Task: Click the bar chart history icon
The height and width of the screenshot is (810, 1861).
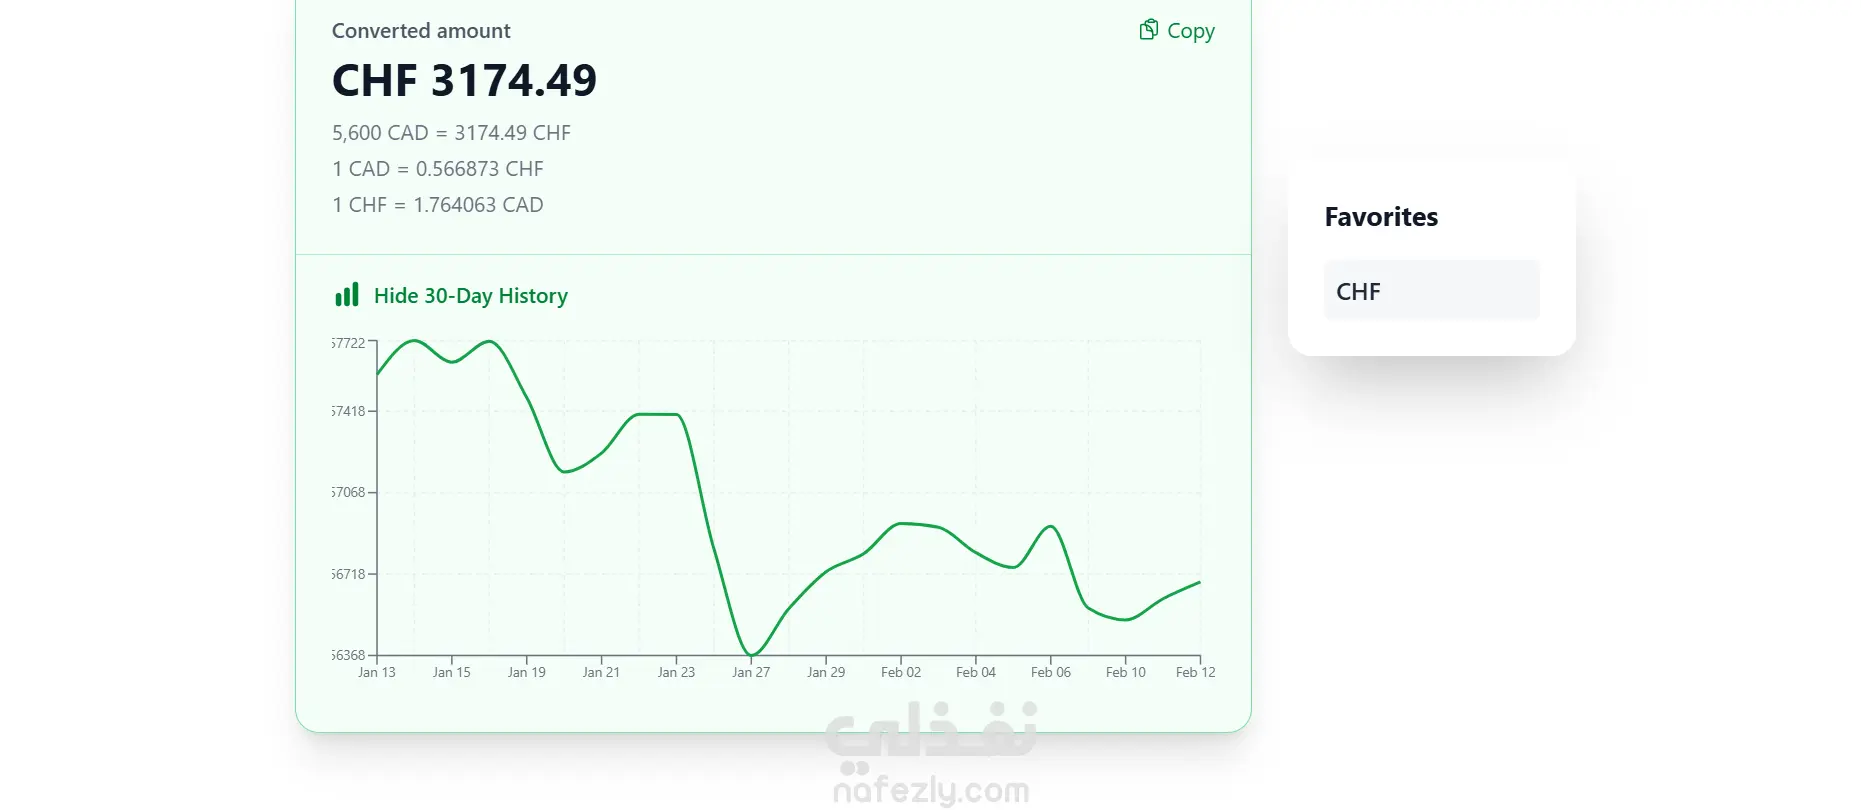Action: (346, 295)
